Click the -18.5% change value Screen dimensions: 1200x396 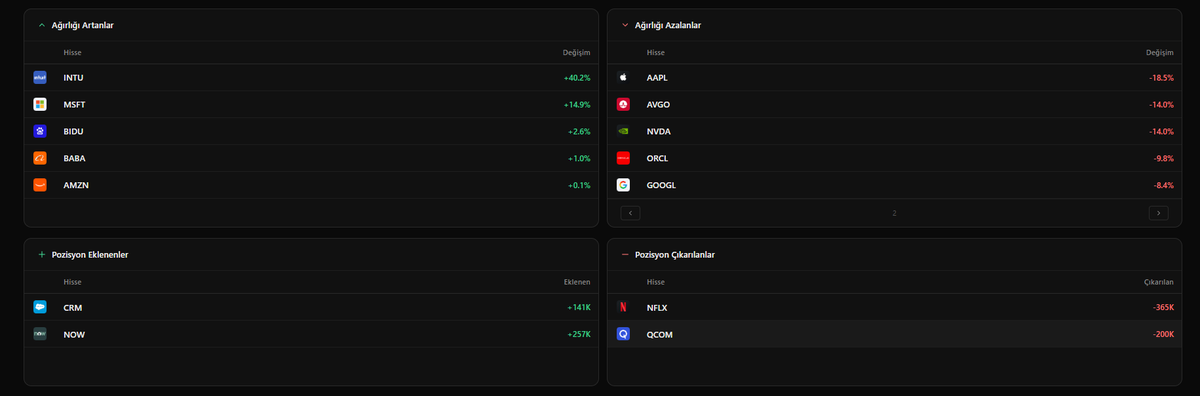click(x=1161, y=77)
